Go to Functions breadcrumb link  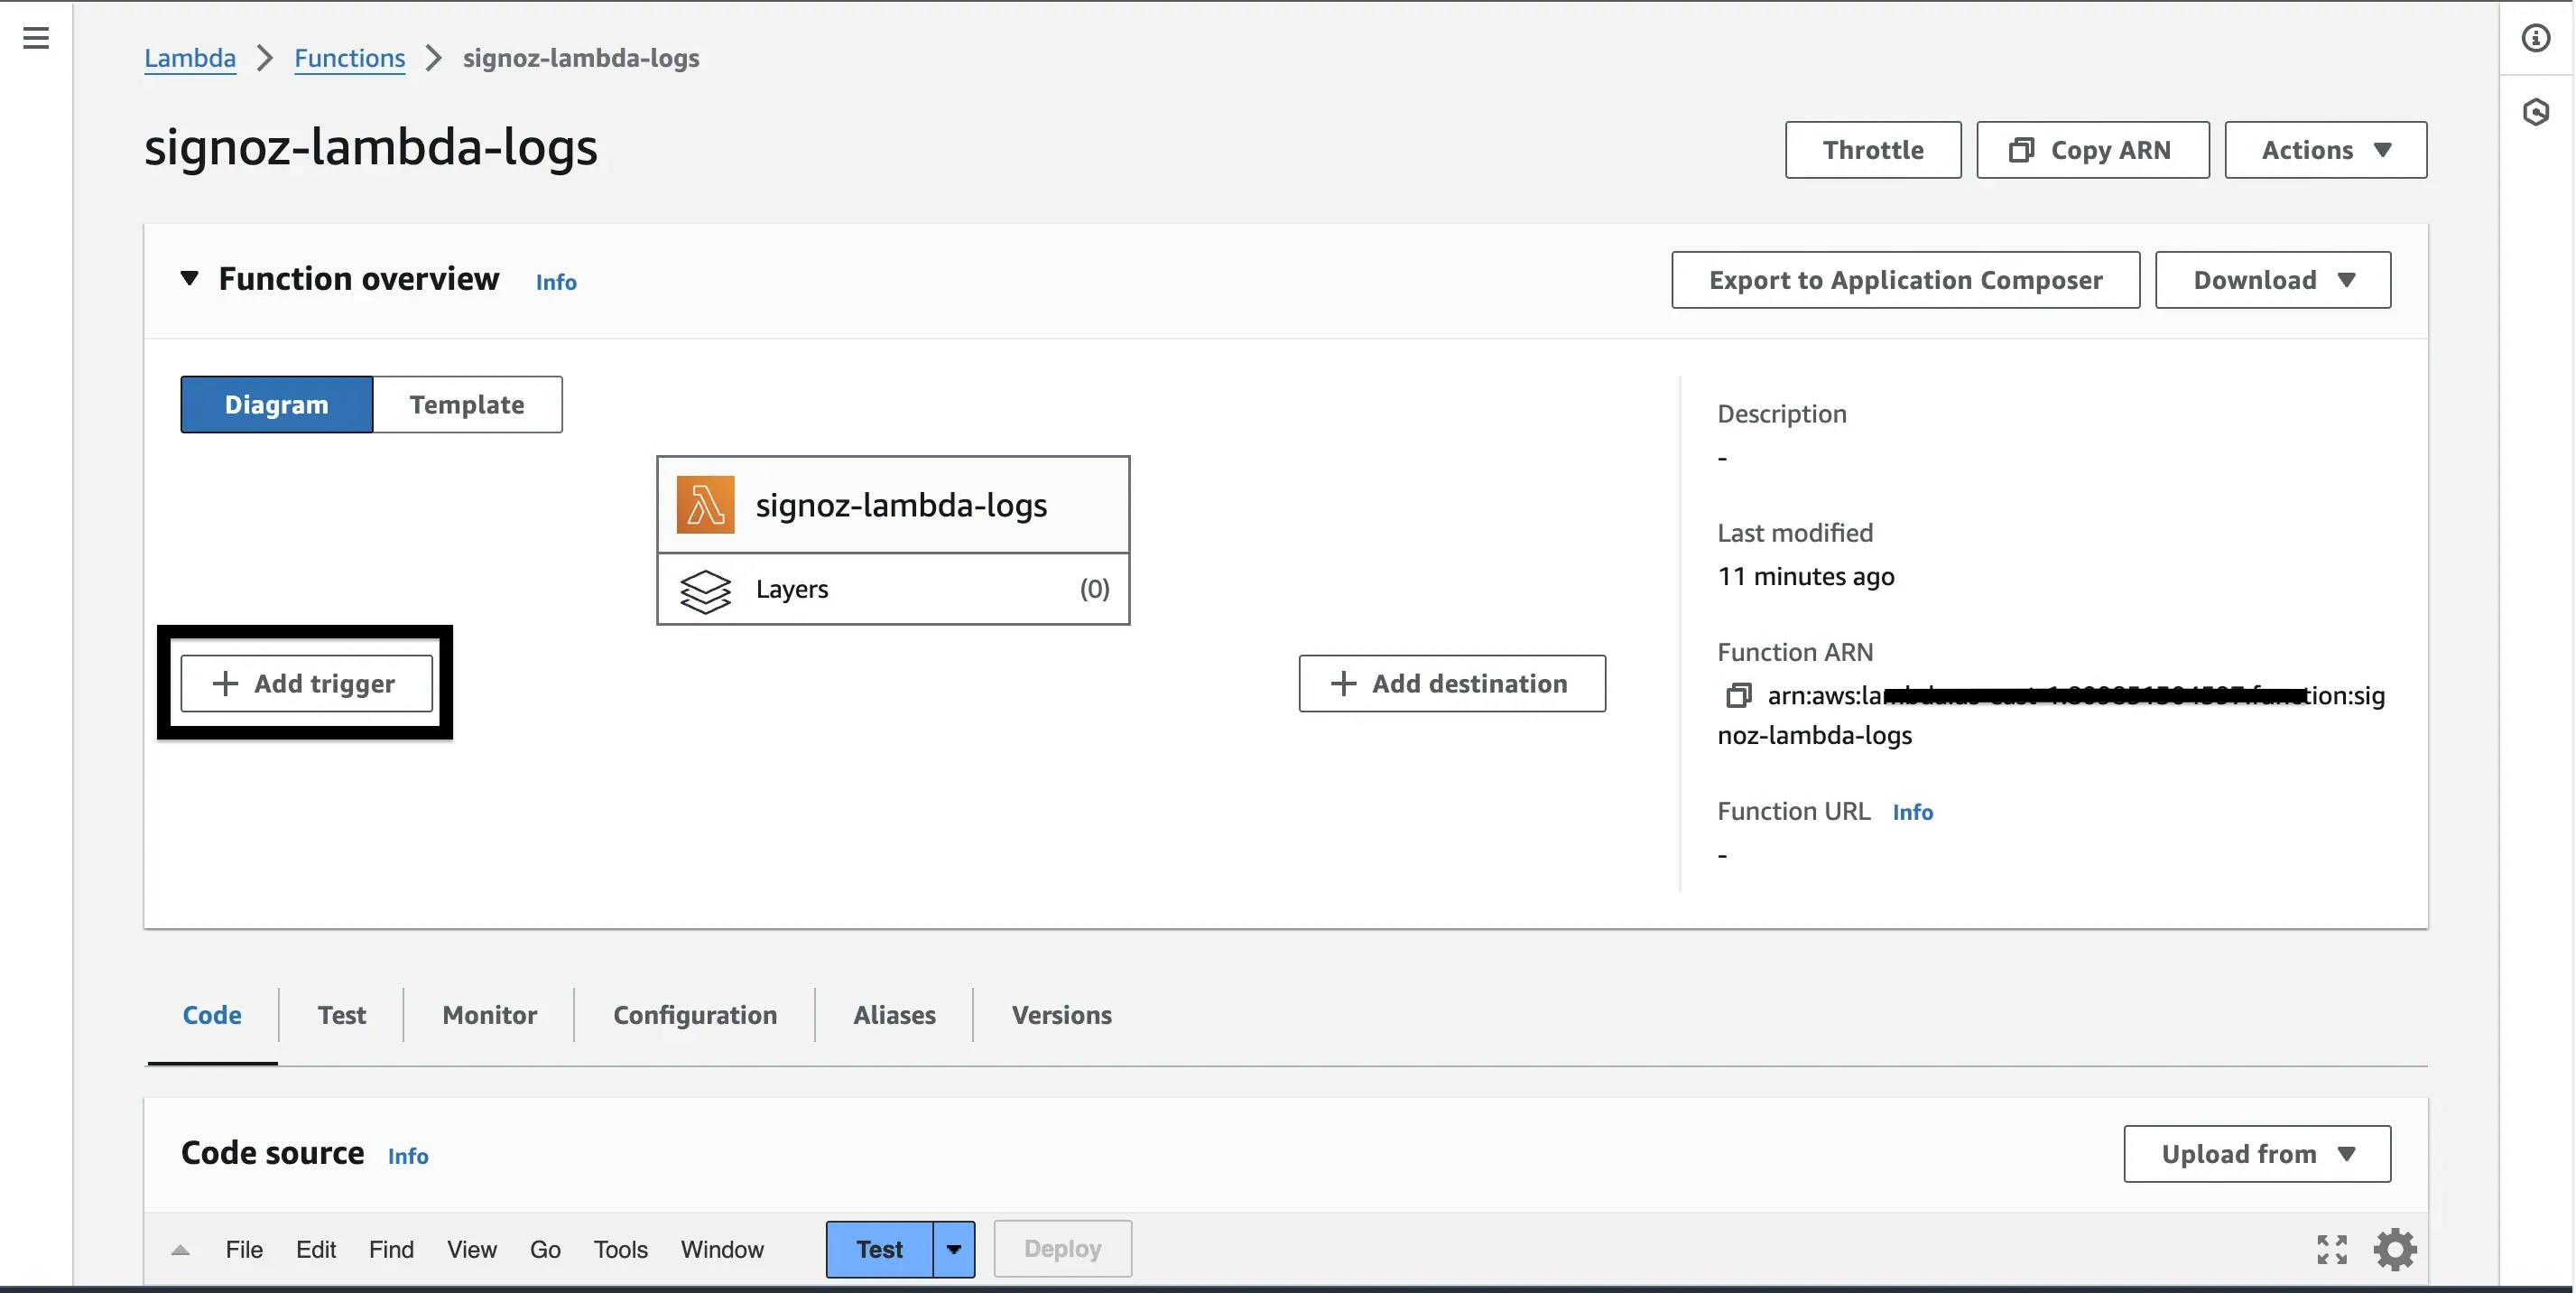coord(349,58)
